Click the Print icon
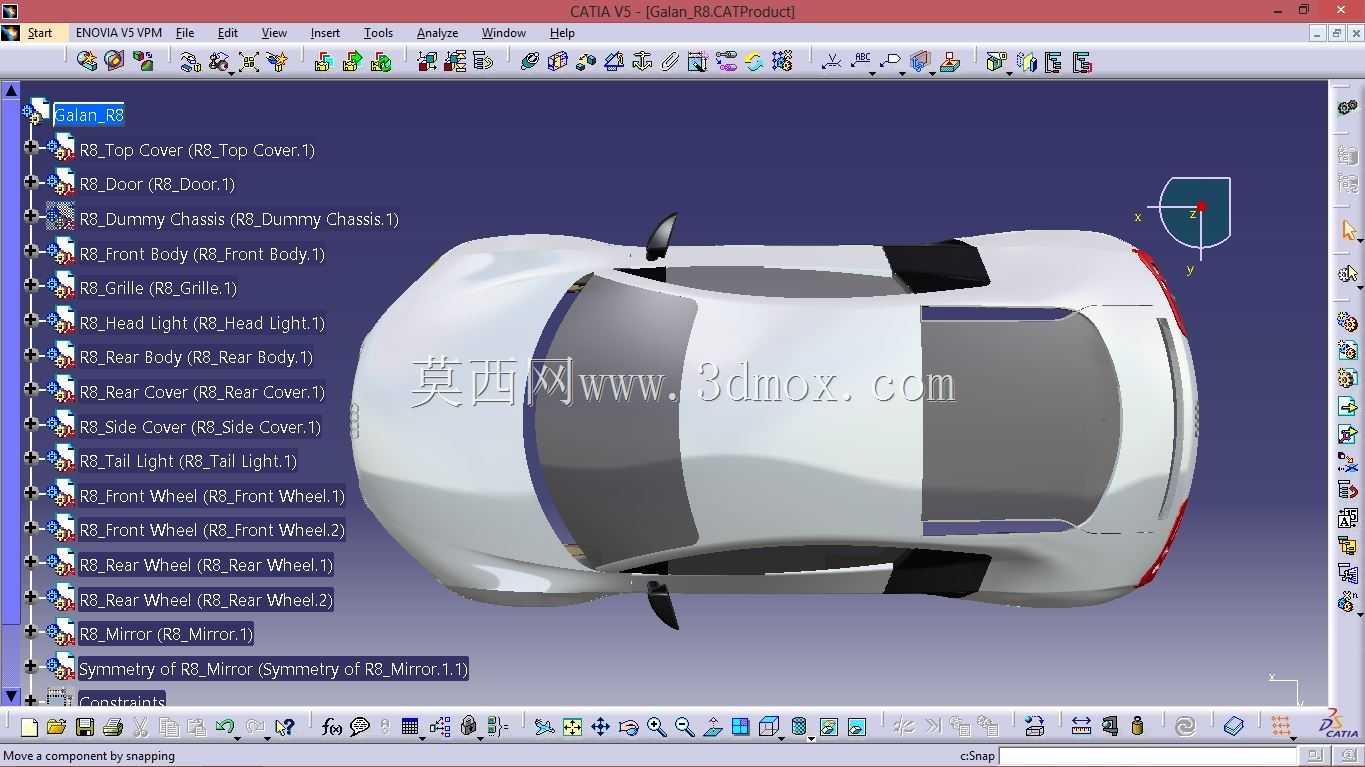Viewport: 1365px width, 767px height. [113, 727]
